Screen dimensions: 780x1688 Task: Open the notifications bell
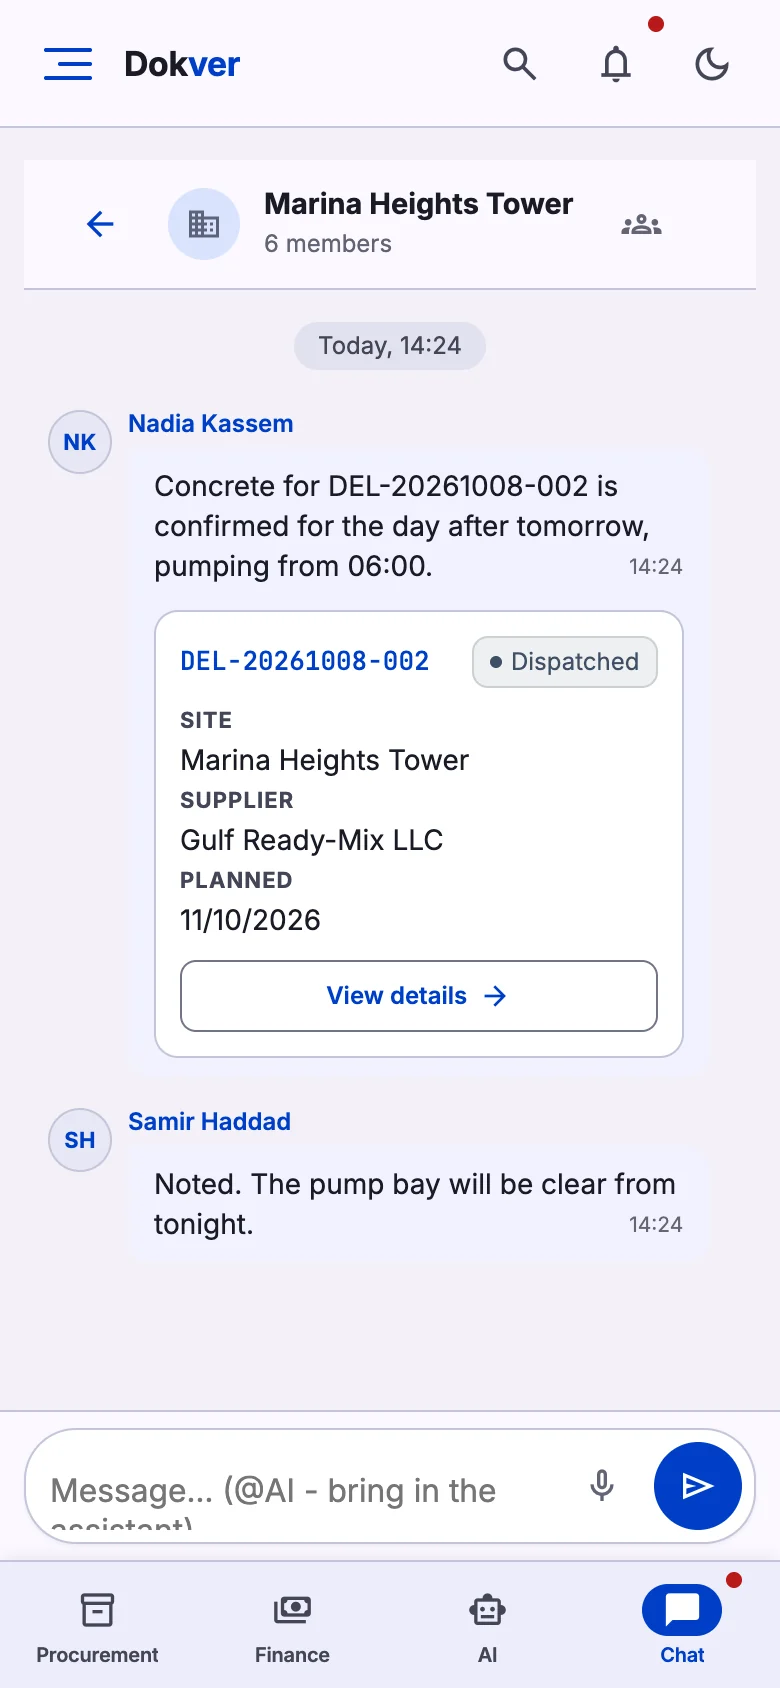point(616,64)
